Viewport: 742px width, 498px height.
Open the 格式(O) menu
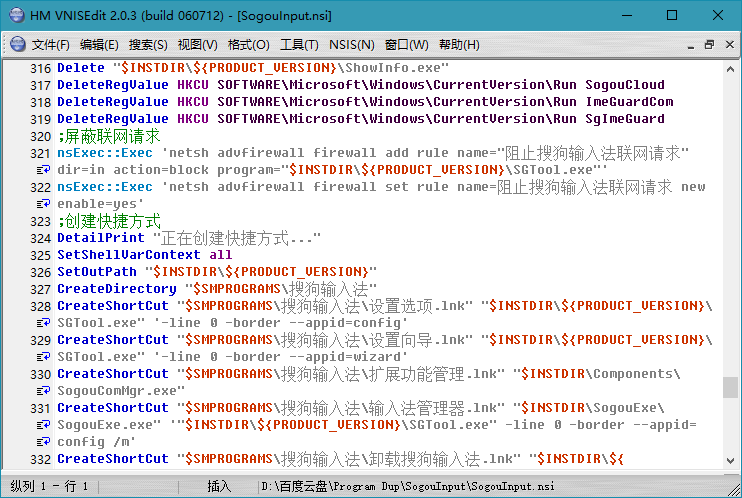(248, 45)
